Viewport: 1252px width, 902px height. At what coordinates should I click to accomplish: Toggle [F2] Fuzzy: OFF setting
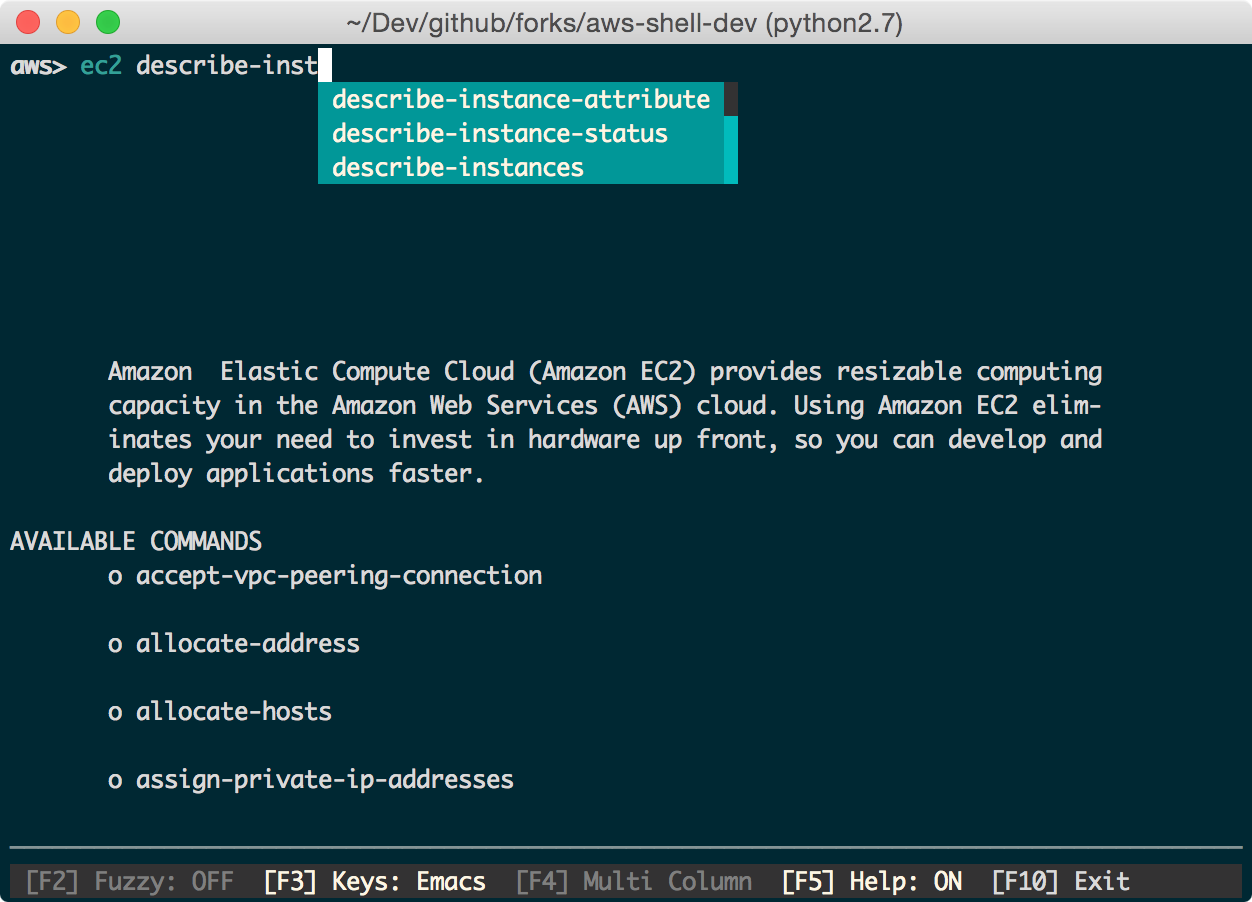(129, 881)
